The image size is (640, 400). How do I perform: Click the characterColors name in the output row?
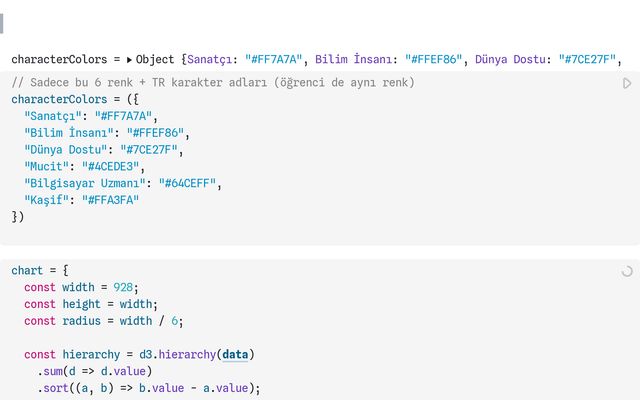click(59, 59)
